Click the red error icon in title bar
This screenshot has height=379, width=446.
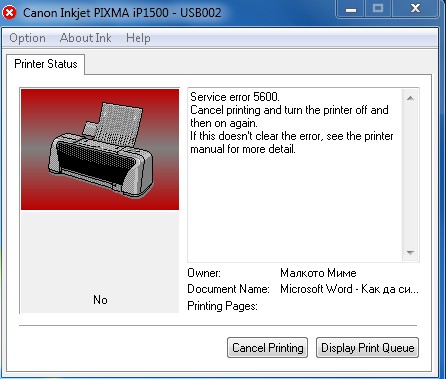[x=9, y=13]
